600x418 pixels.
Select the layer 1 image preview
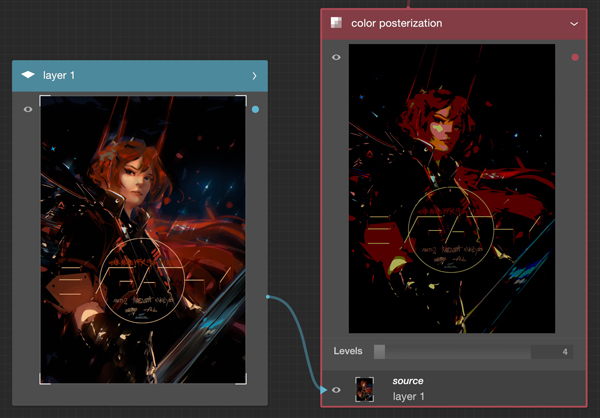[x=143, y=239]
